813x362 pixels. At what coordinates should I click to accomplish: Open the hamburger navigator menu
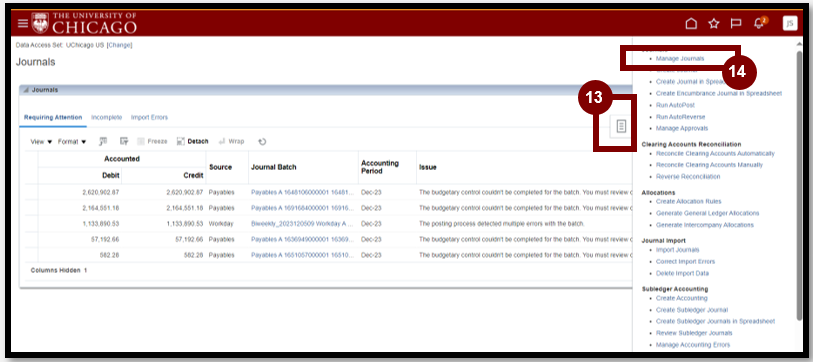point(23,23)
